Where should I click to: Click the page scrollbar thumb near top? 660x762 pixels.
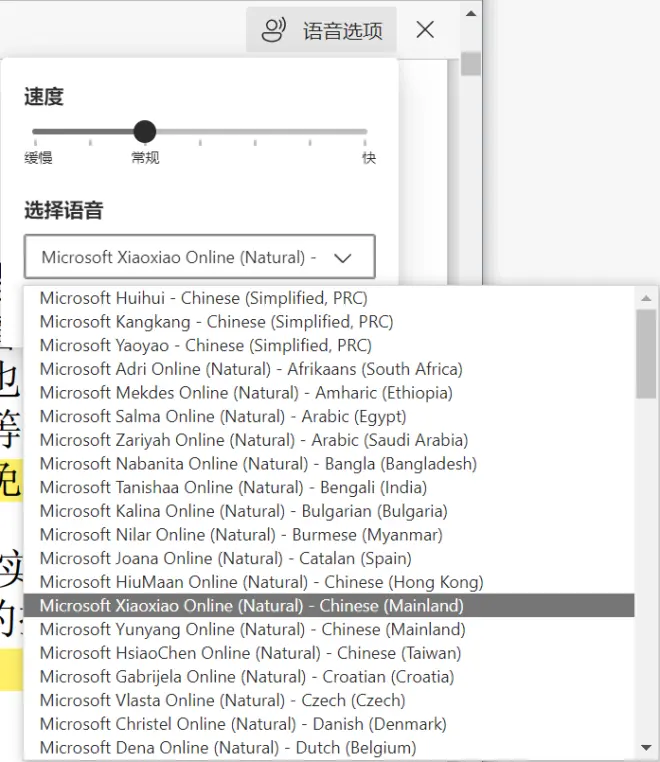[471, 63]
